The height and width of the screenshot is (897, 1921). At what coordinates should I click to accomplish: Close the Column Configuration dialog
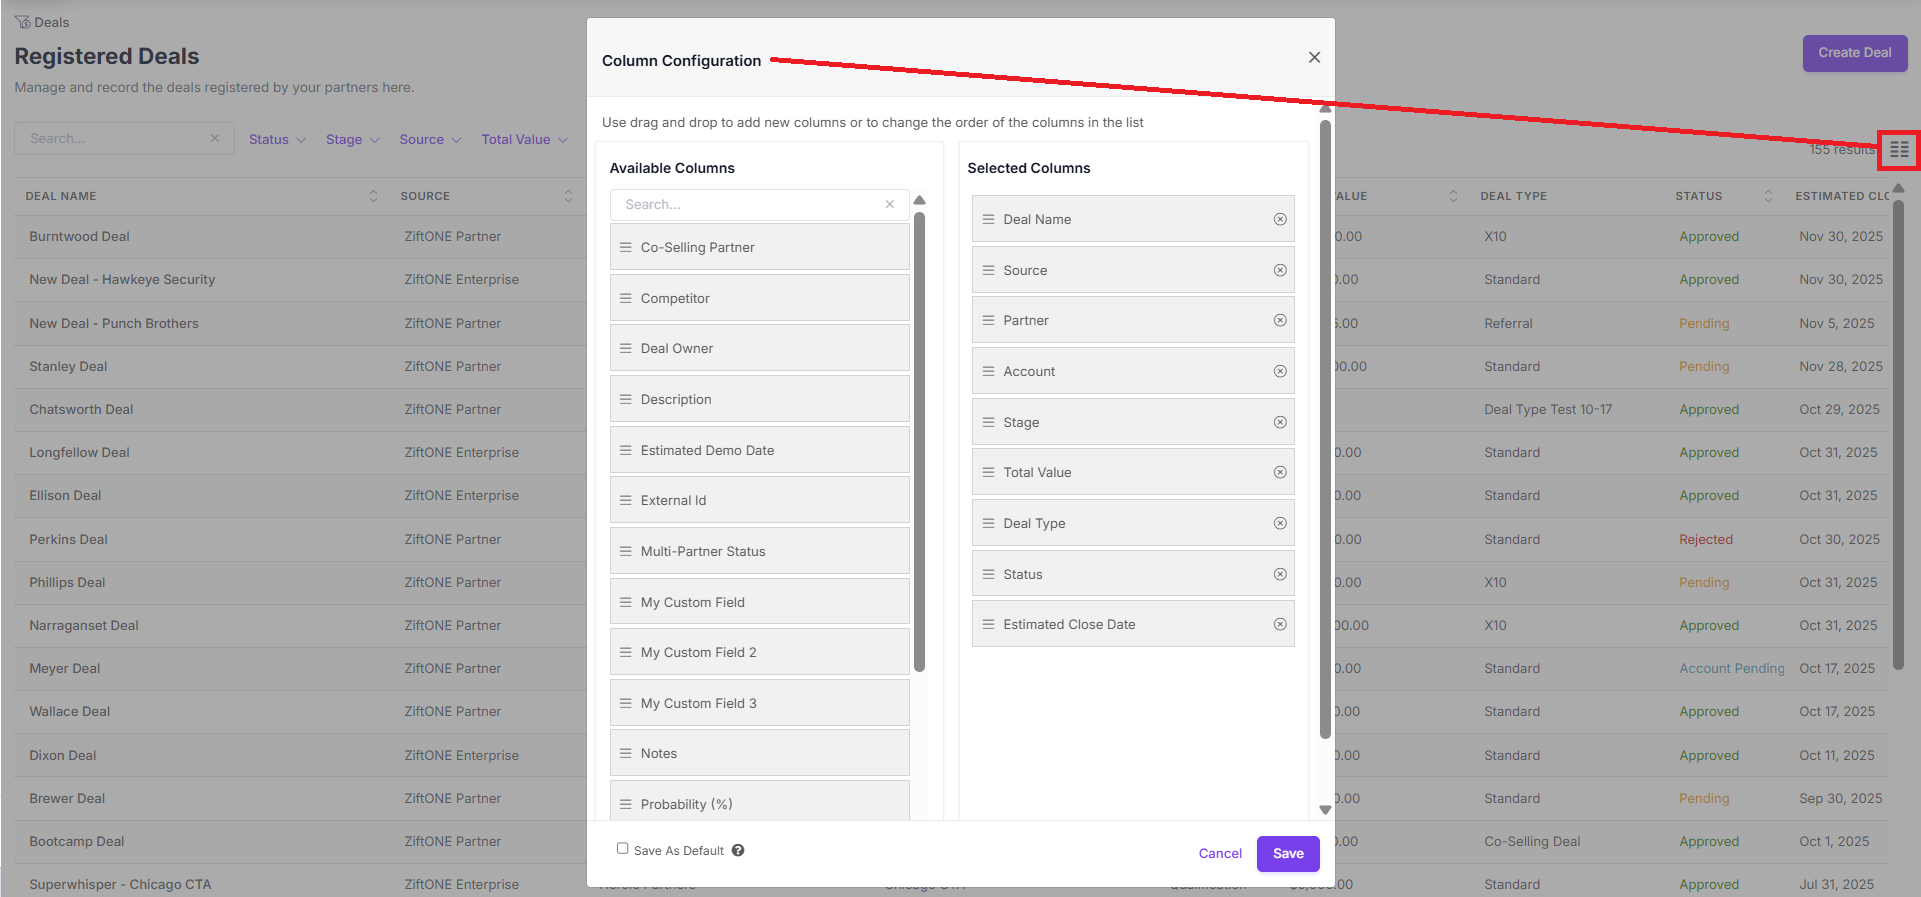[1314, 57]
